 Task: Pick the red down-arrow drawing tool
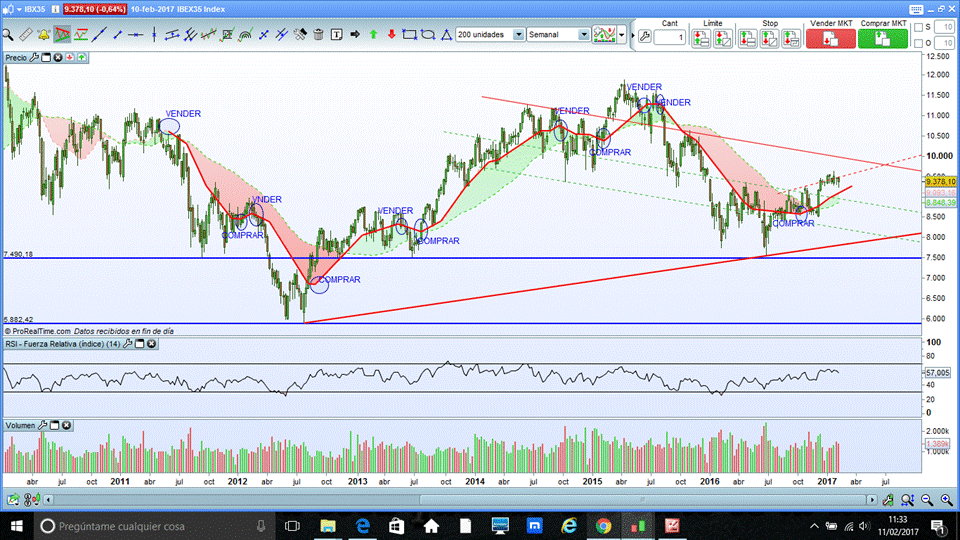(390, 34)
